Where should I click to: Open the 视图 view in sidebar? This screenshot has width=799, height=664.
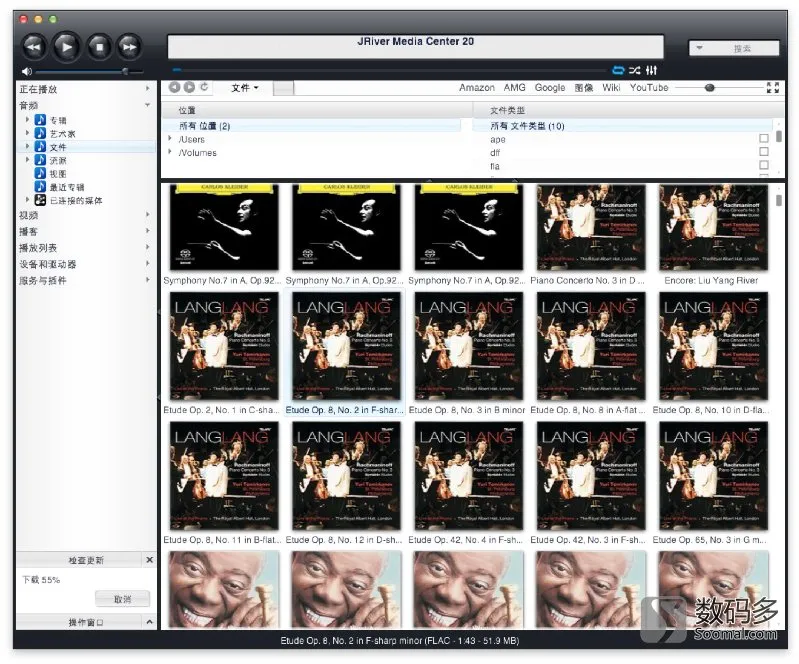coord(58,174)
